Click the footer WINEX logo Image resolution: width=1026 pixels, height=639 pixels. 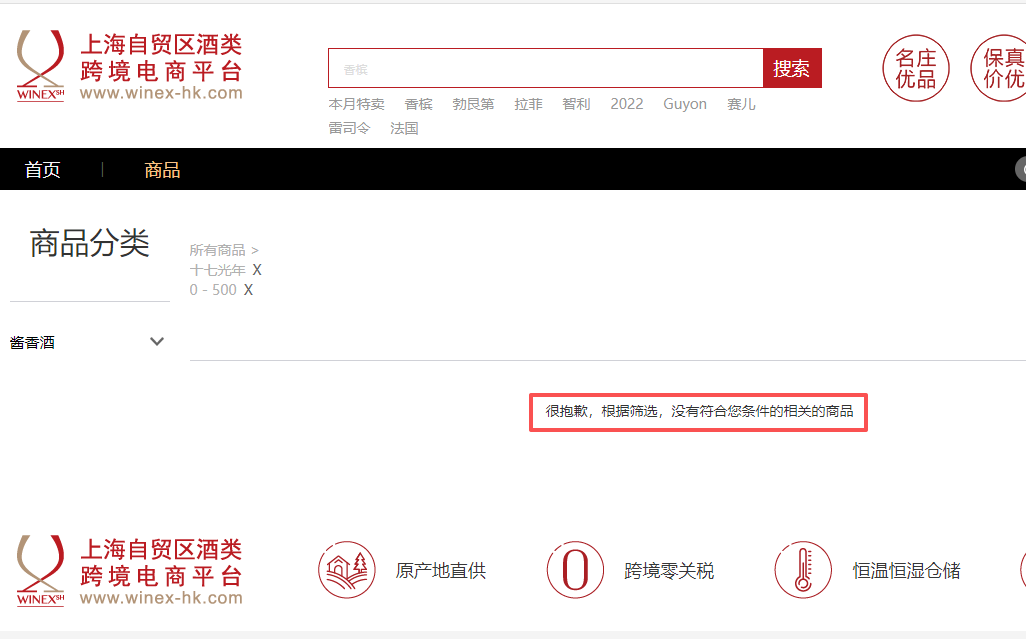click(x=130, y=570)
